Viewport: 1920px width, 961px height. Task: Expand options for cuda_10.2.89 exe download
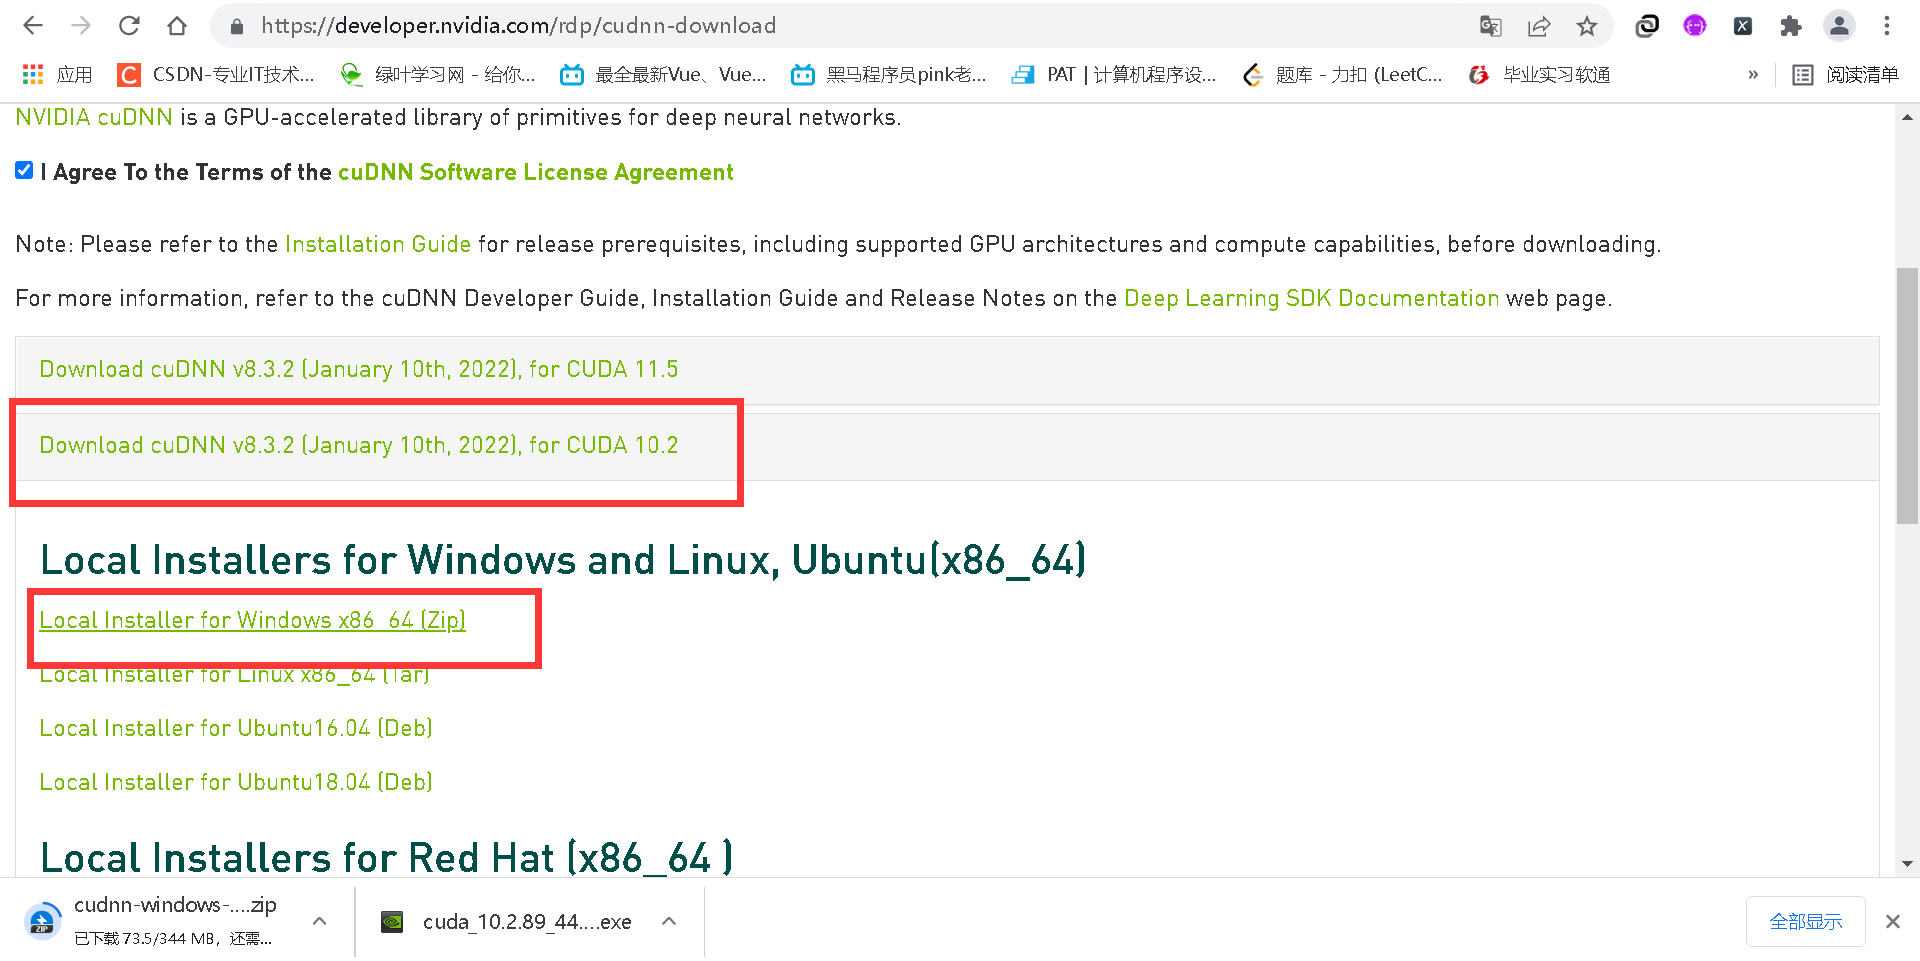point(669,921)
